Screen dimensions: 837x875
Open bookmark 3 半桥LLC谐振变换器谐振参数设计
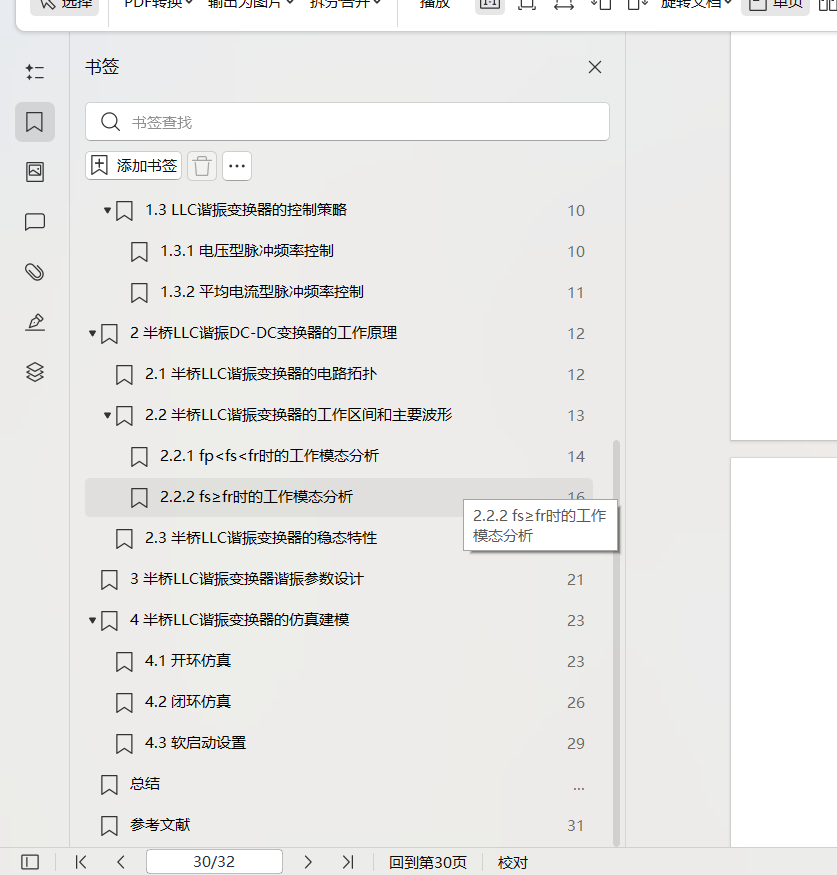pos(247,579)
